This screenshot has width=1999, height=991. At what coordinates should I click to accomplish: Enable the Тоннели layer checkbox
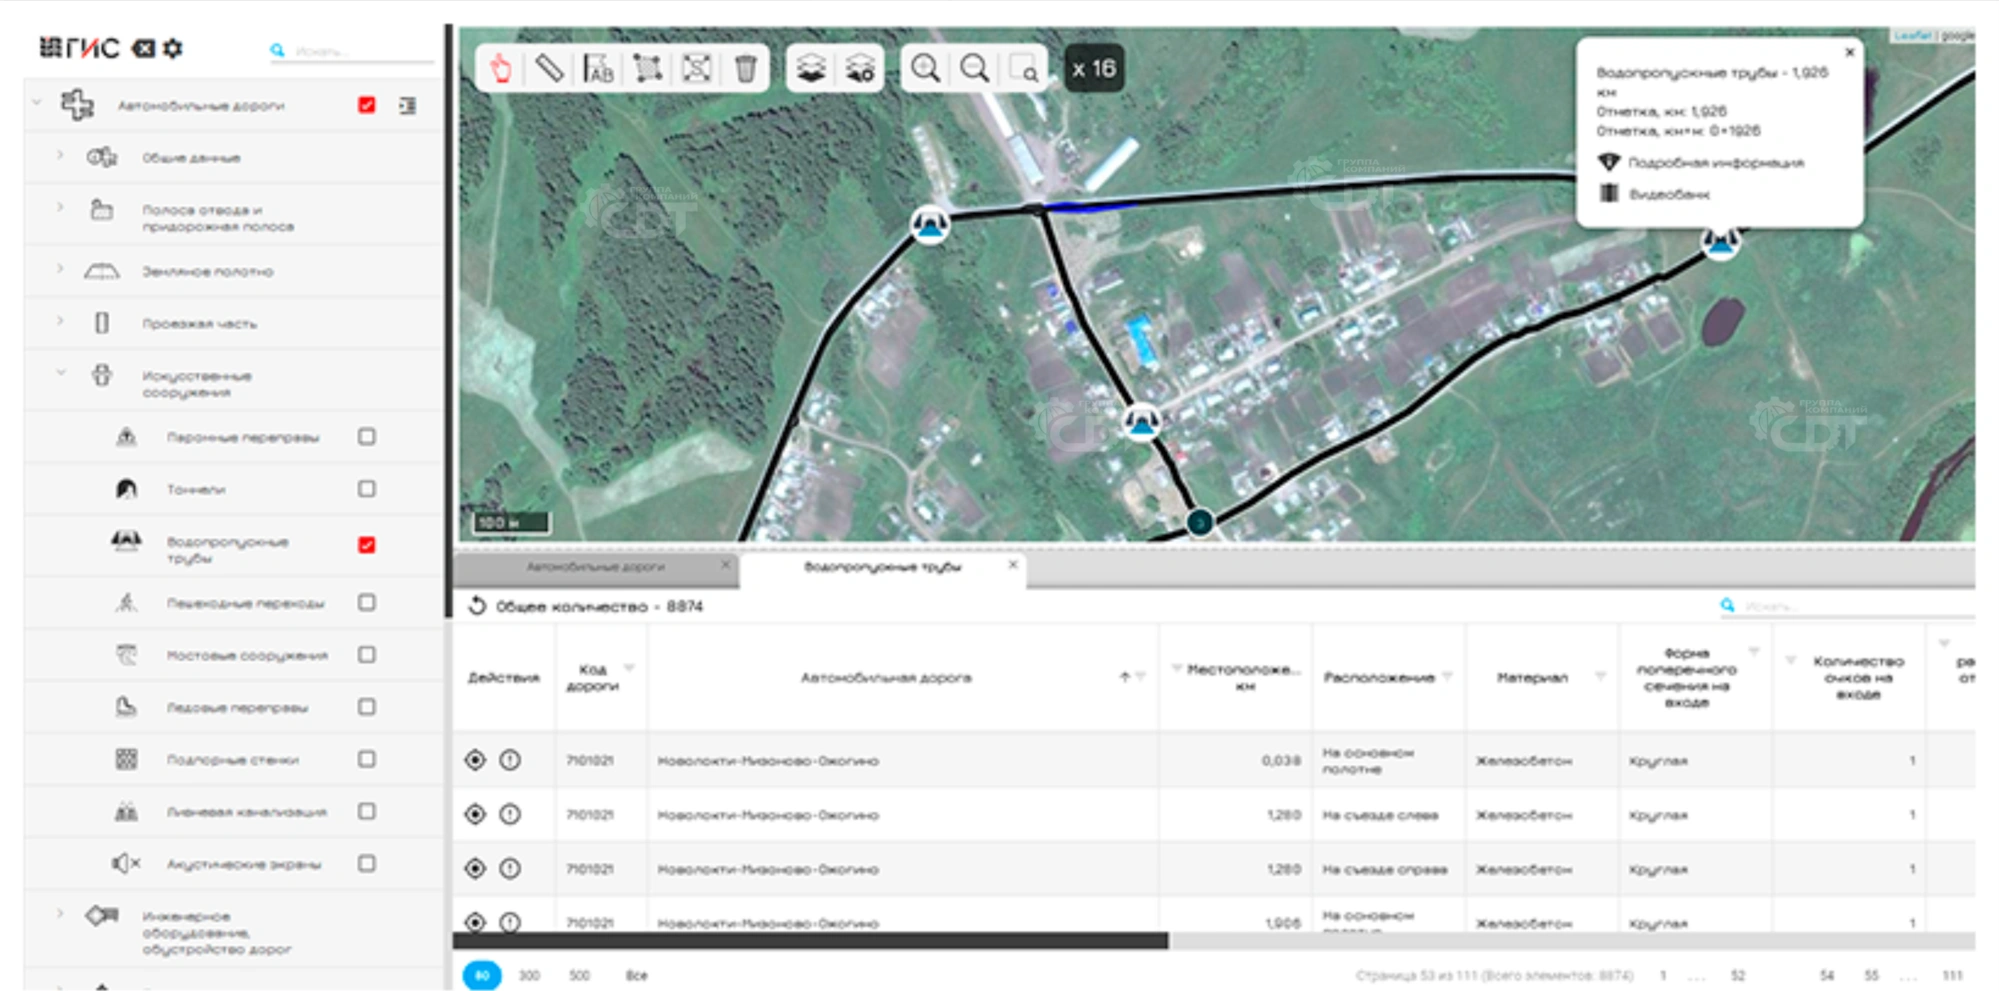tap(367, 489)
